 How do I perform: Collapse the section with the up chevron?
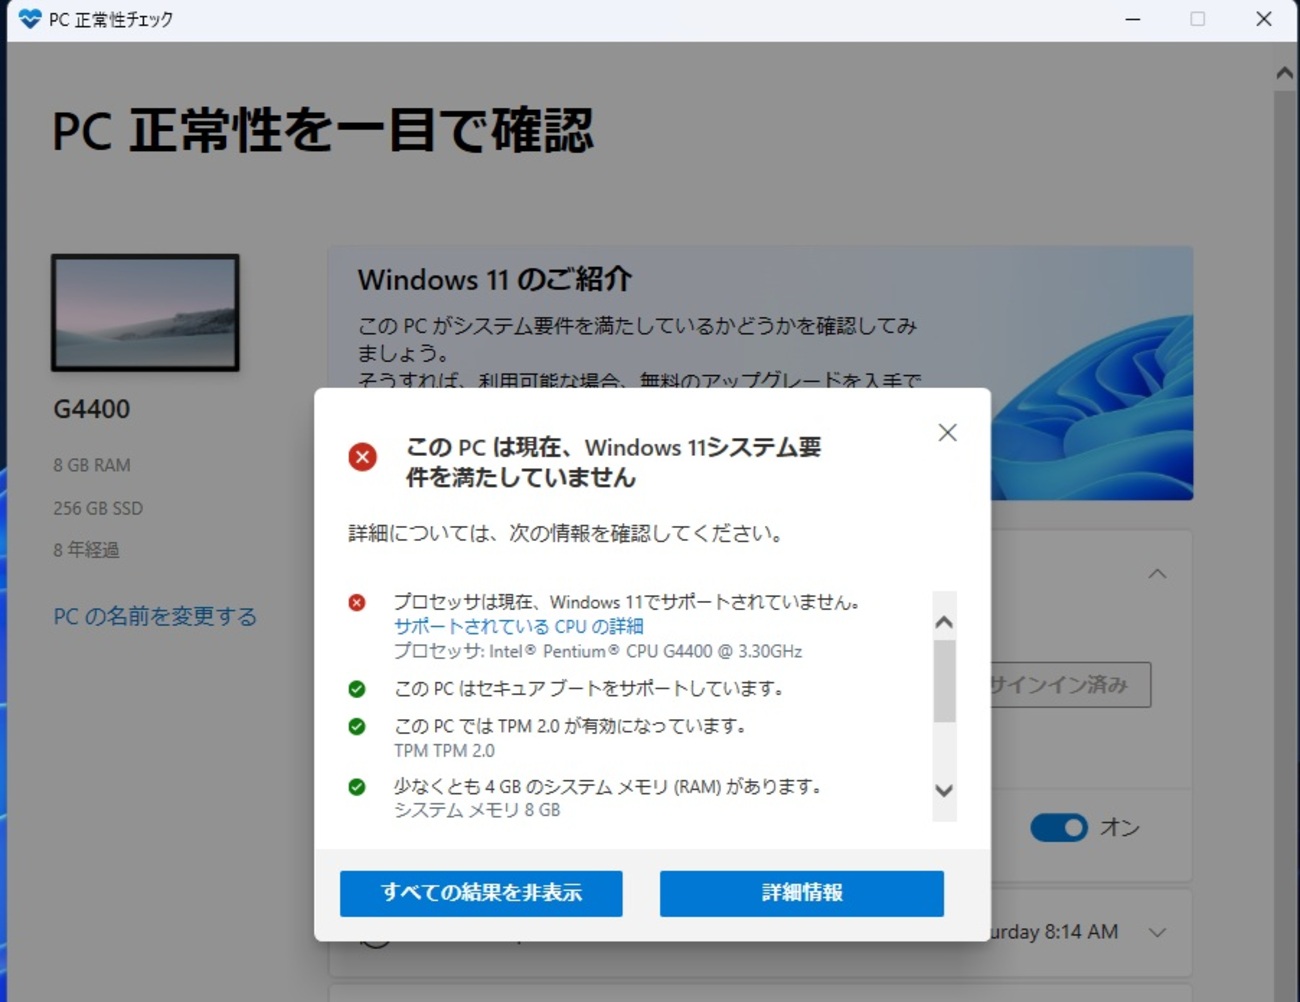(1157, 574)
